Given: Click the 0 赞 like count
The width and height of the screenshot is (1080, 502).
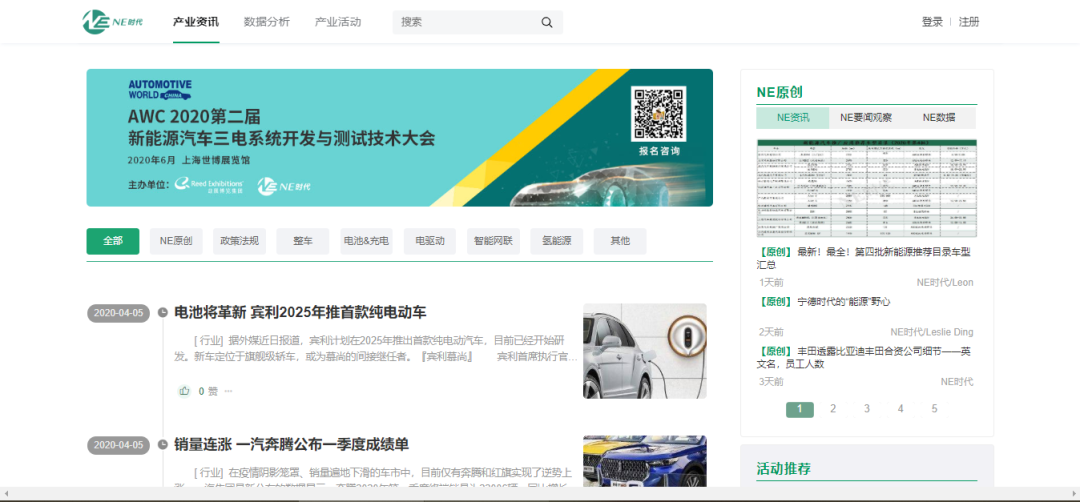Looking at the screenshot, I should point(208,391).
